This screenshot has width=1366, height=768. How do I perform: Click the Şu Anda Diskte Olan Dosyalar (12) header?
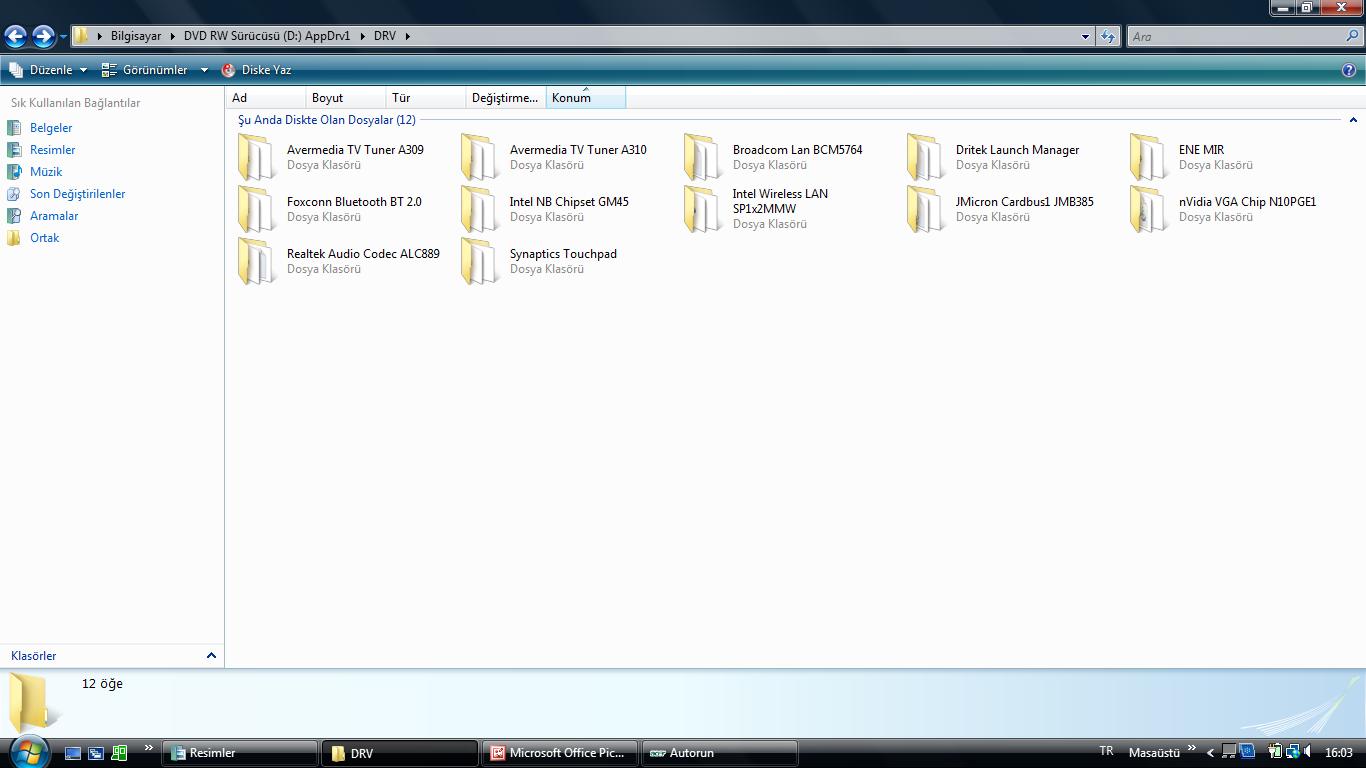pos(326,120)
